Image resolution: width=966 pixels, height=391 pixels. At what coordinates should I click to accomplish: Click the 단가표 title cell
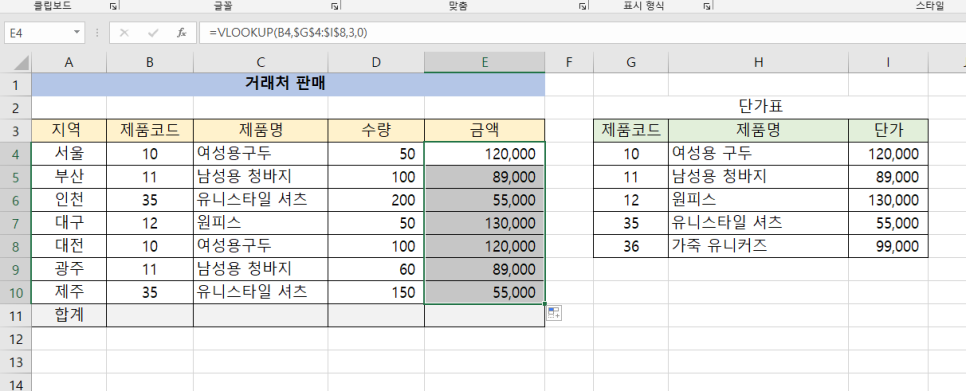(x=760, y=107)
